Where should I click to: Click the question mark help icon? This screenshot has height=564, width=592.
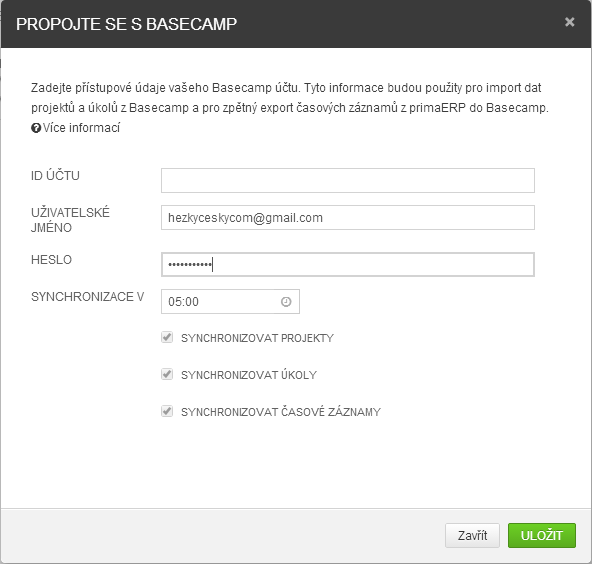point(36,128)
